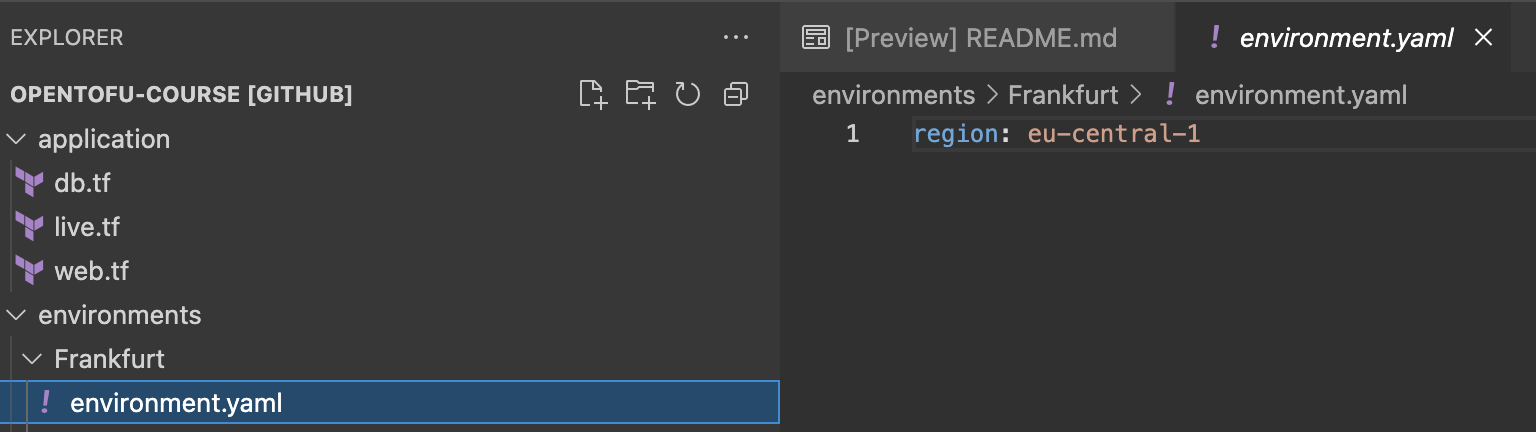
Task: Collapse all folders in Explorer
Action: (x=736, y=95)
